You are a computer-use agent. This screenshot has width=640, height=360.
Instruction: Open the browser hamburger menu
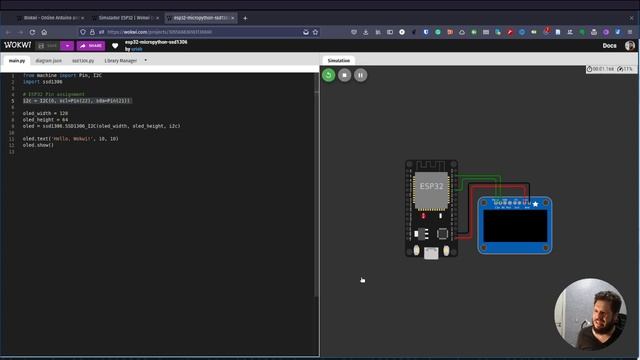[630, 32]
